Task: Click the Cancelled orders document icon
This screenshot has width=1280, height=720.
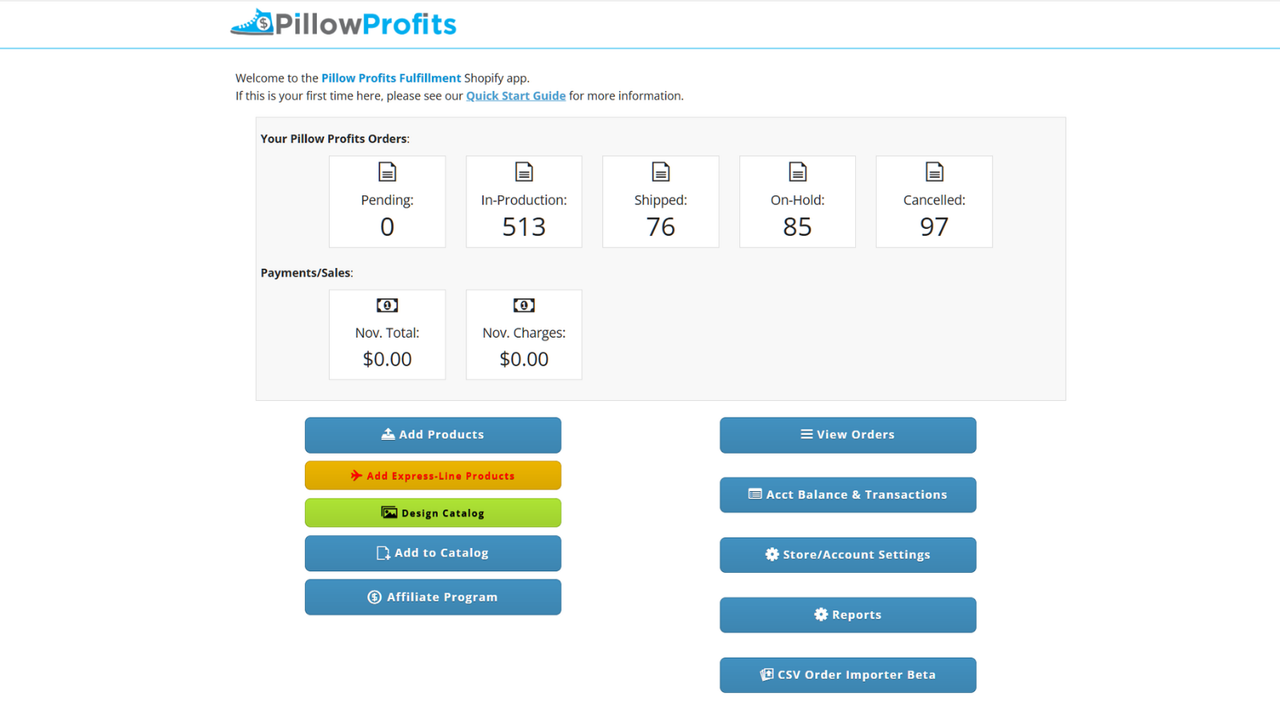Action: pyautogui.click(x=934, y=172)
